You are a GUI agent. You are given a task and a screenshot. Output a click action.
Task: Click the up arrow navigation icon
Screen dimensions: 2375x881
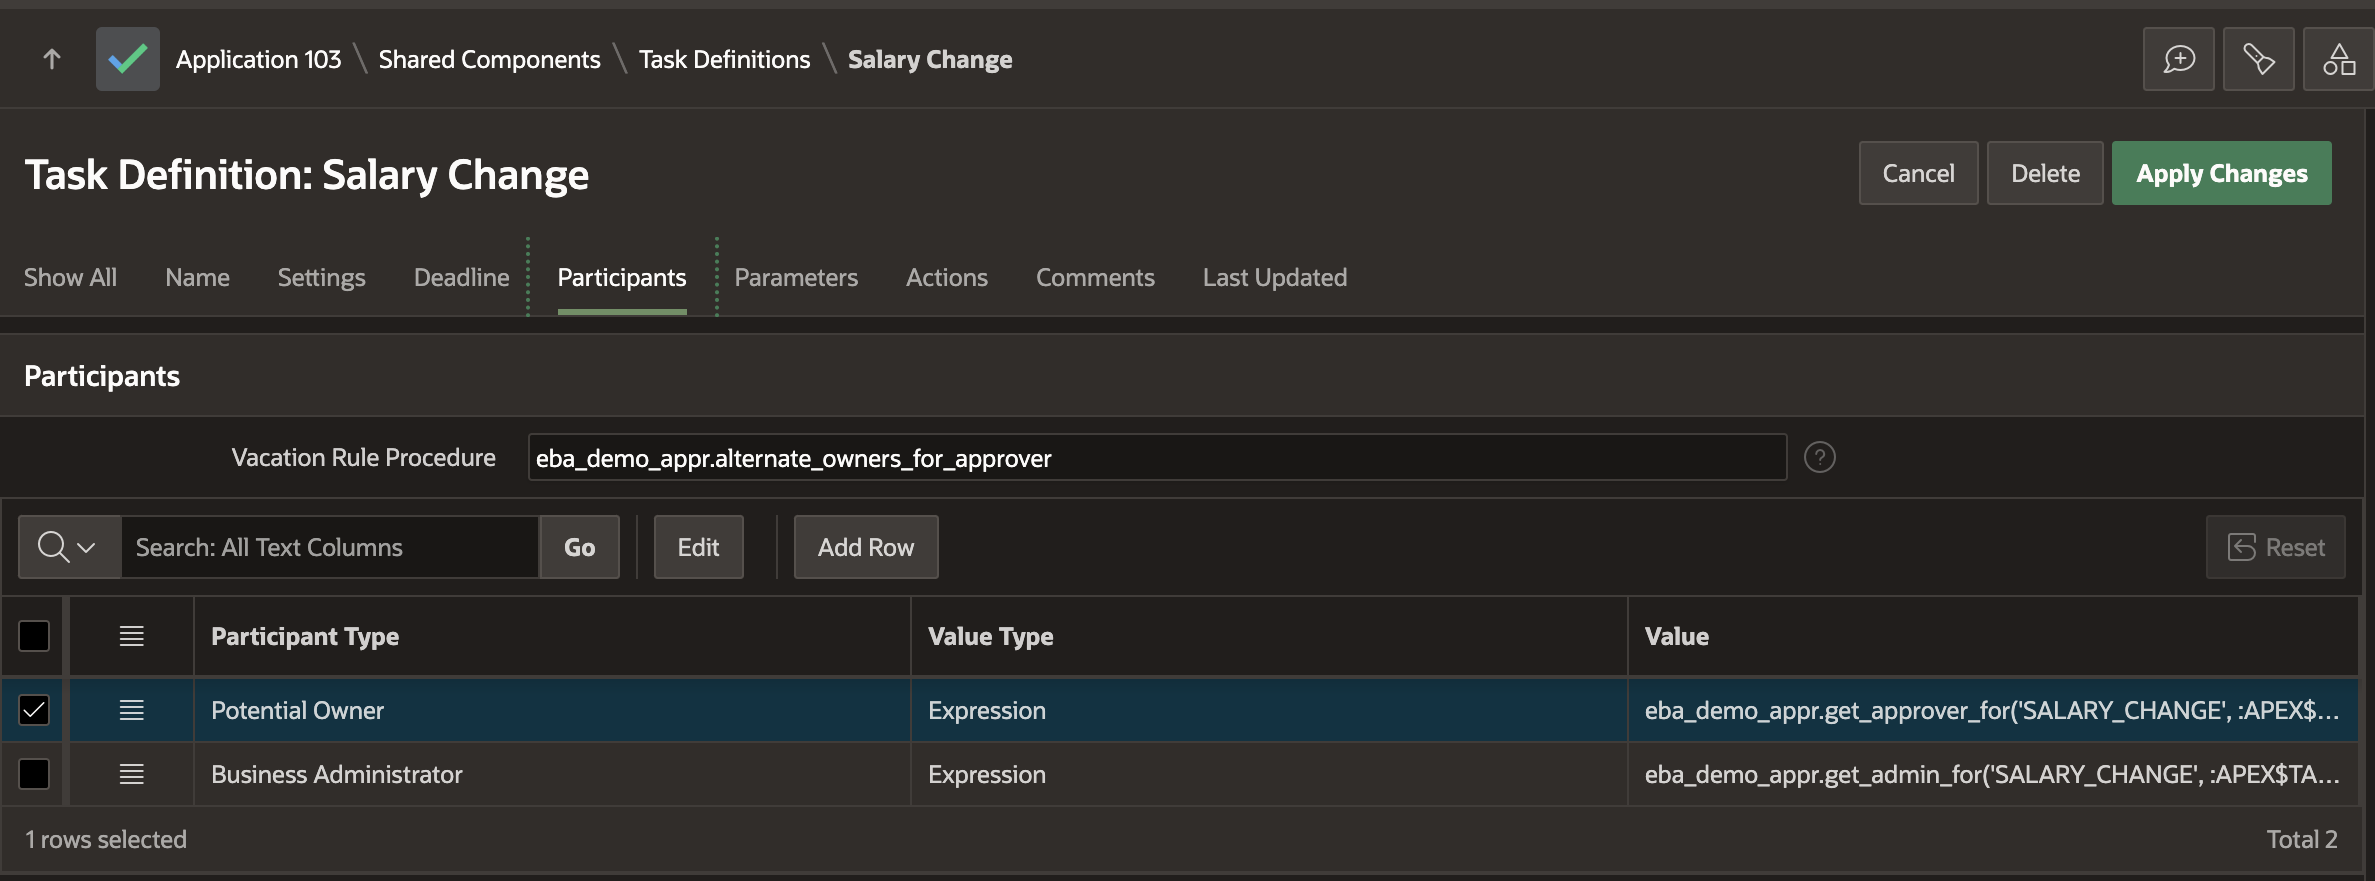click(x=52, y=59)
